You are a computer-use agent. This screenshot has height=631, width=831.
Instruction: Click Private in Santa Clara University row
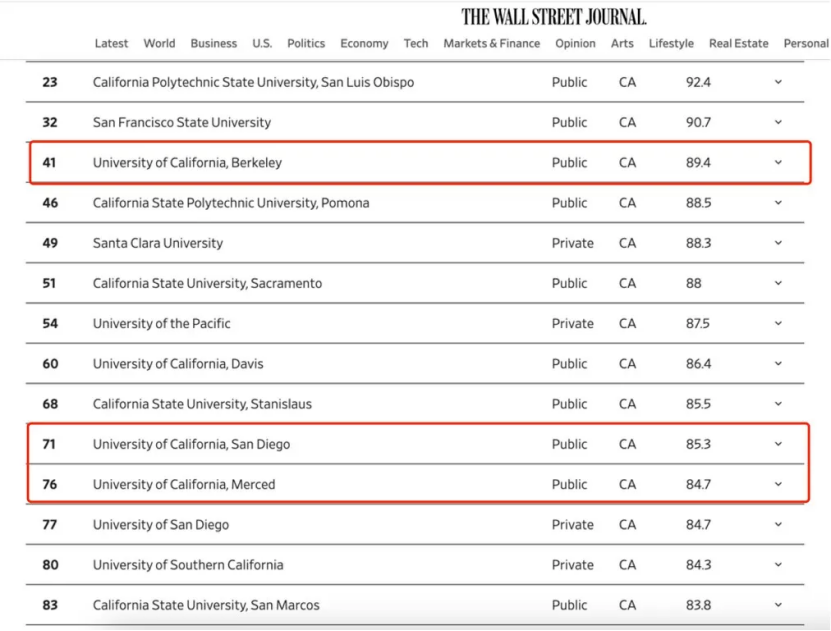coord(572,244)
